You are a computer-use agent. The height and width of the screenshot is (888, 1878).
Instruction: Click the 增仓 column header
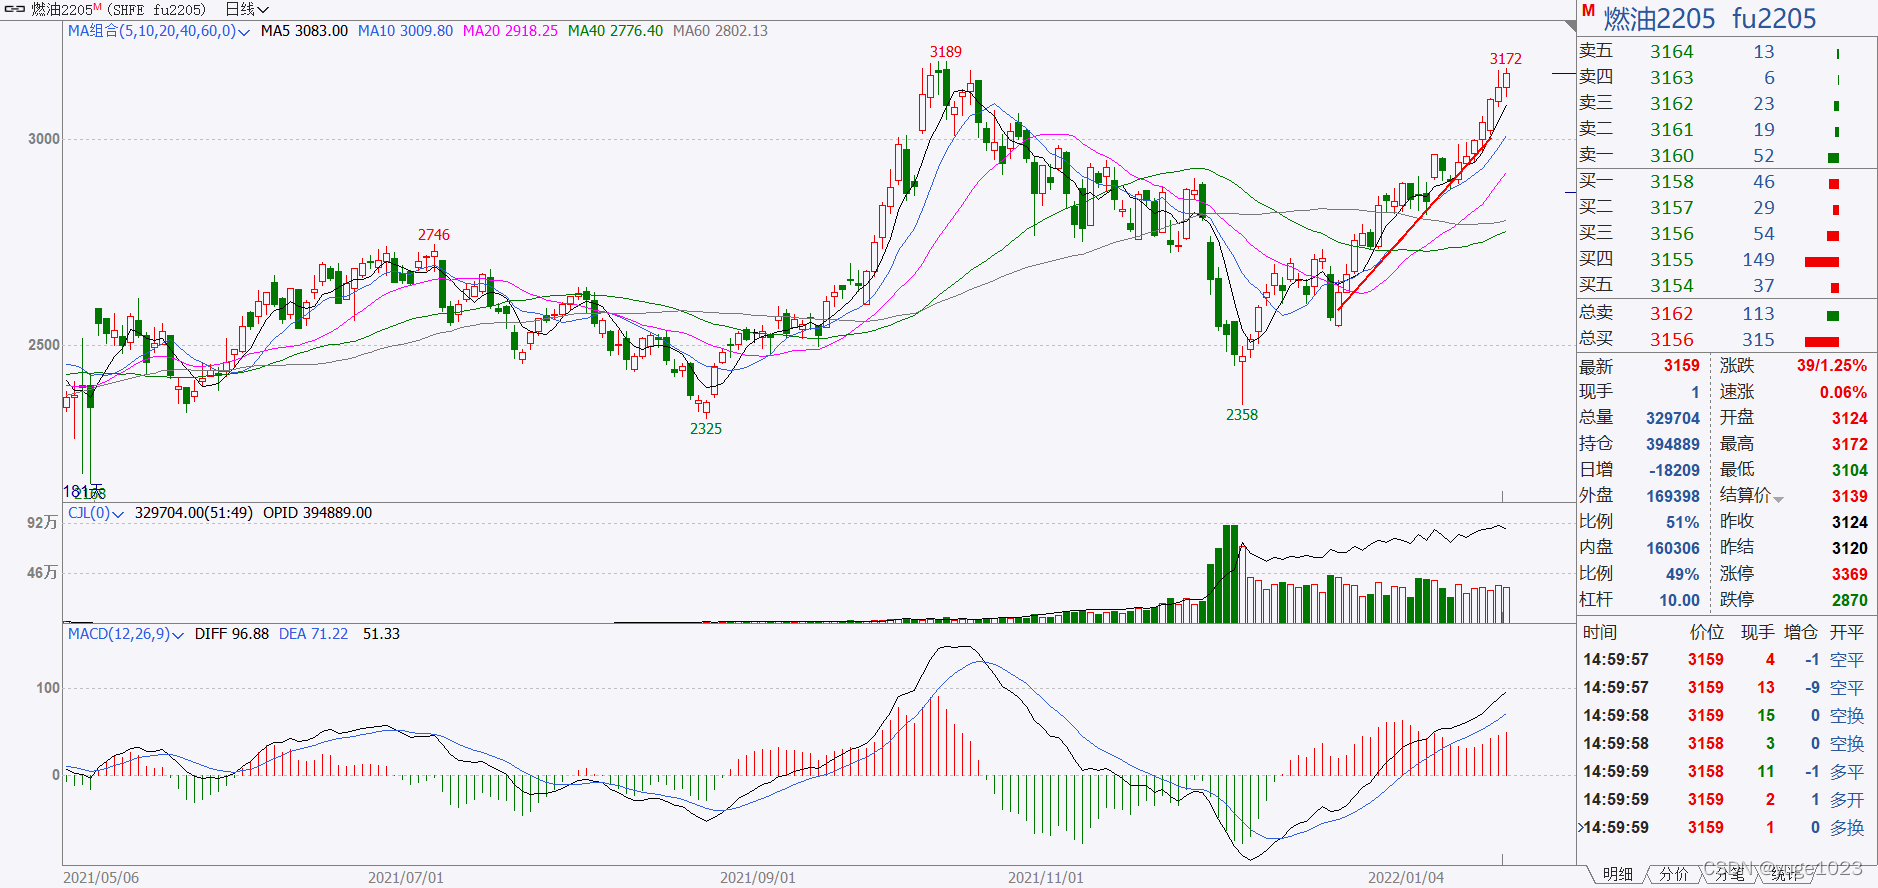point(1801,632)
